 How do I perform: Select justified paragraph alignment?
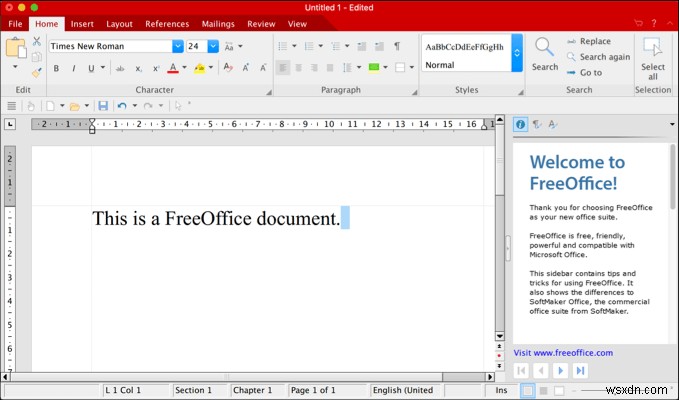330,68
